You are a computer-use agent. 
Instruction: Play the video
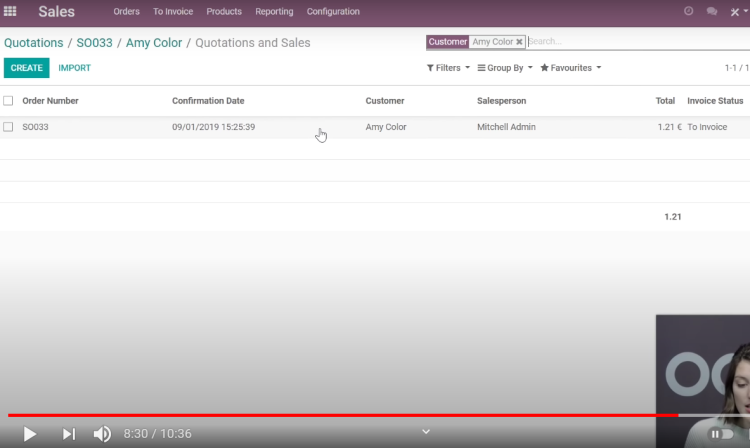point(30,434)
